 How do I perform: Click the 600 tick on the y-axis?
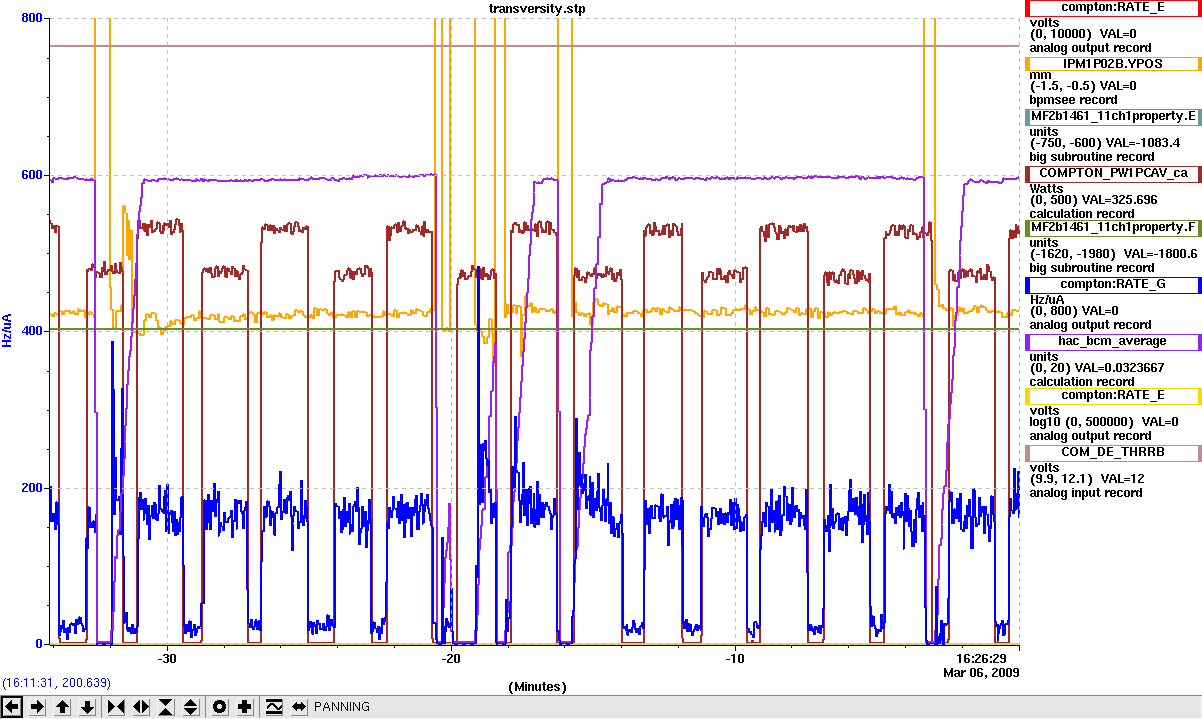point(31,175)
